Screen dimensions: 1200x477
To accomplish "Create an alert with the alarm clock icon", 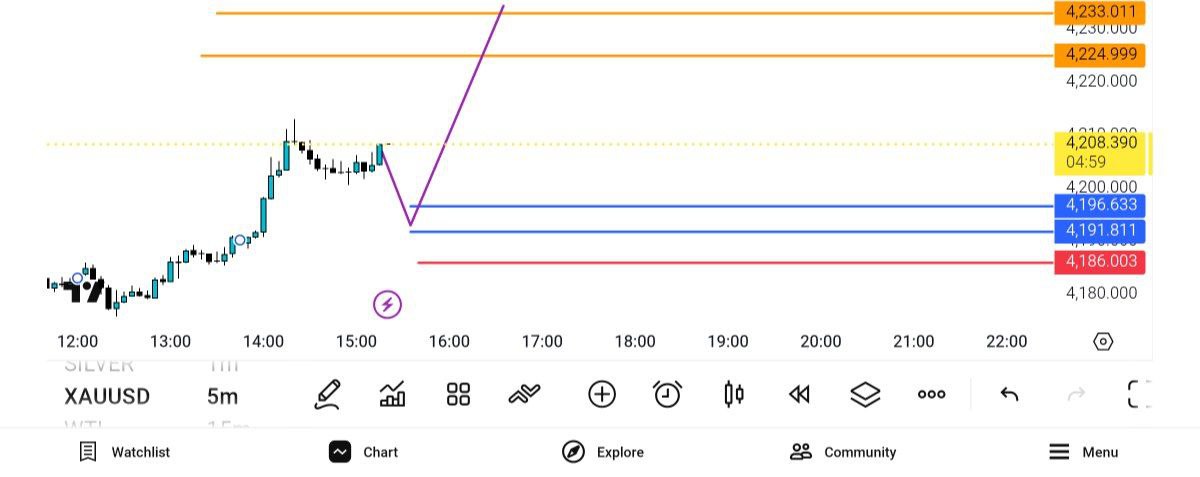I will point(667,395).
